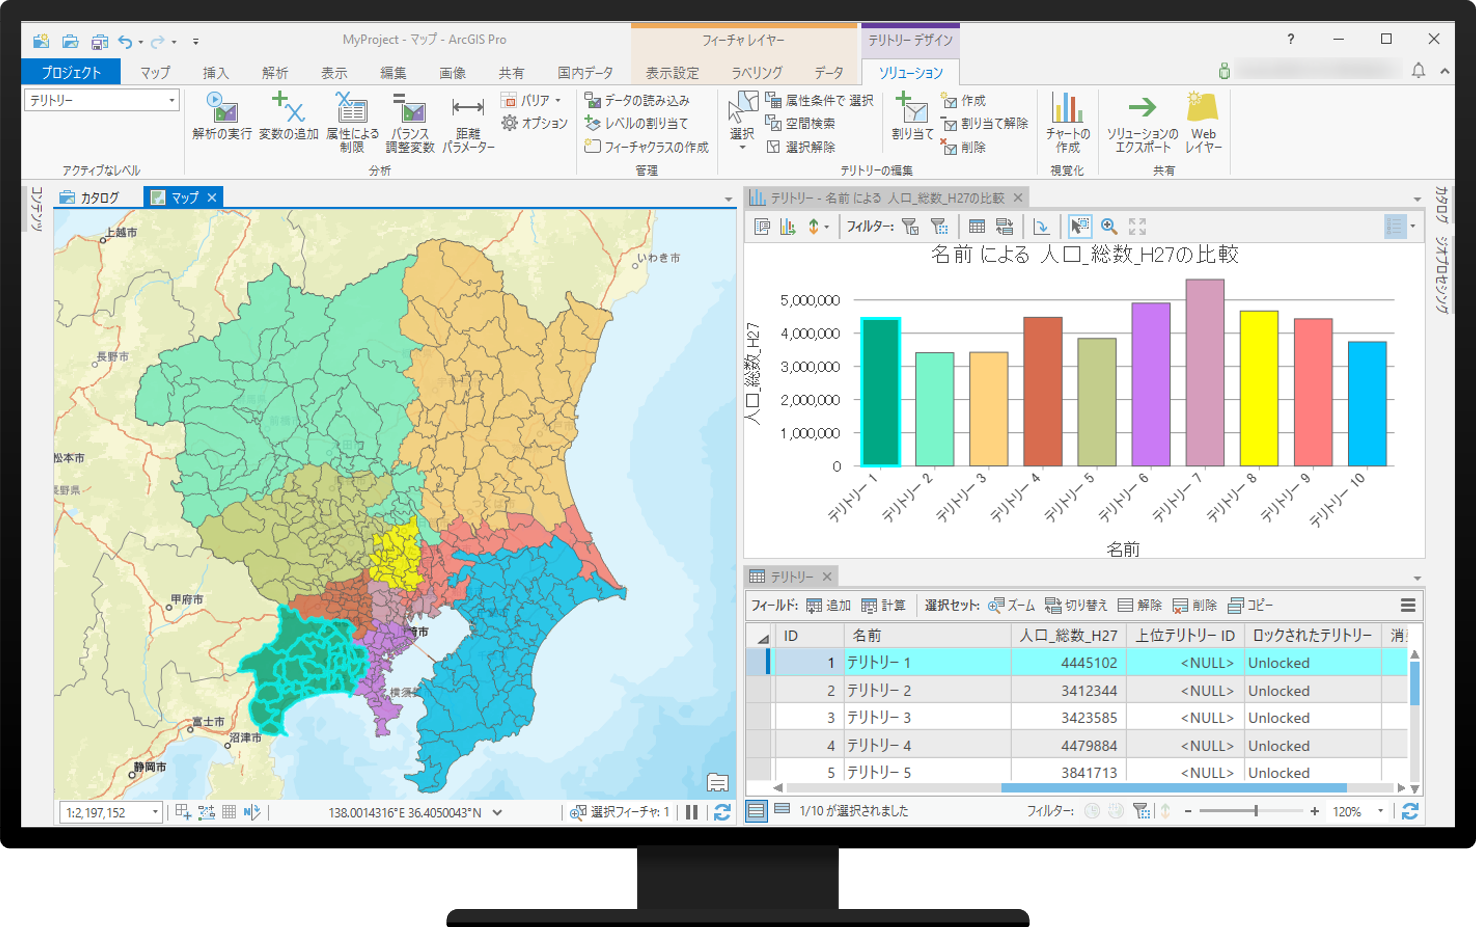Click chart zoom-in magnifier icon
This screenshot has height=927, width=1476.
click(x=1109, y=227)
